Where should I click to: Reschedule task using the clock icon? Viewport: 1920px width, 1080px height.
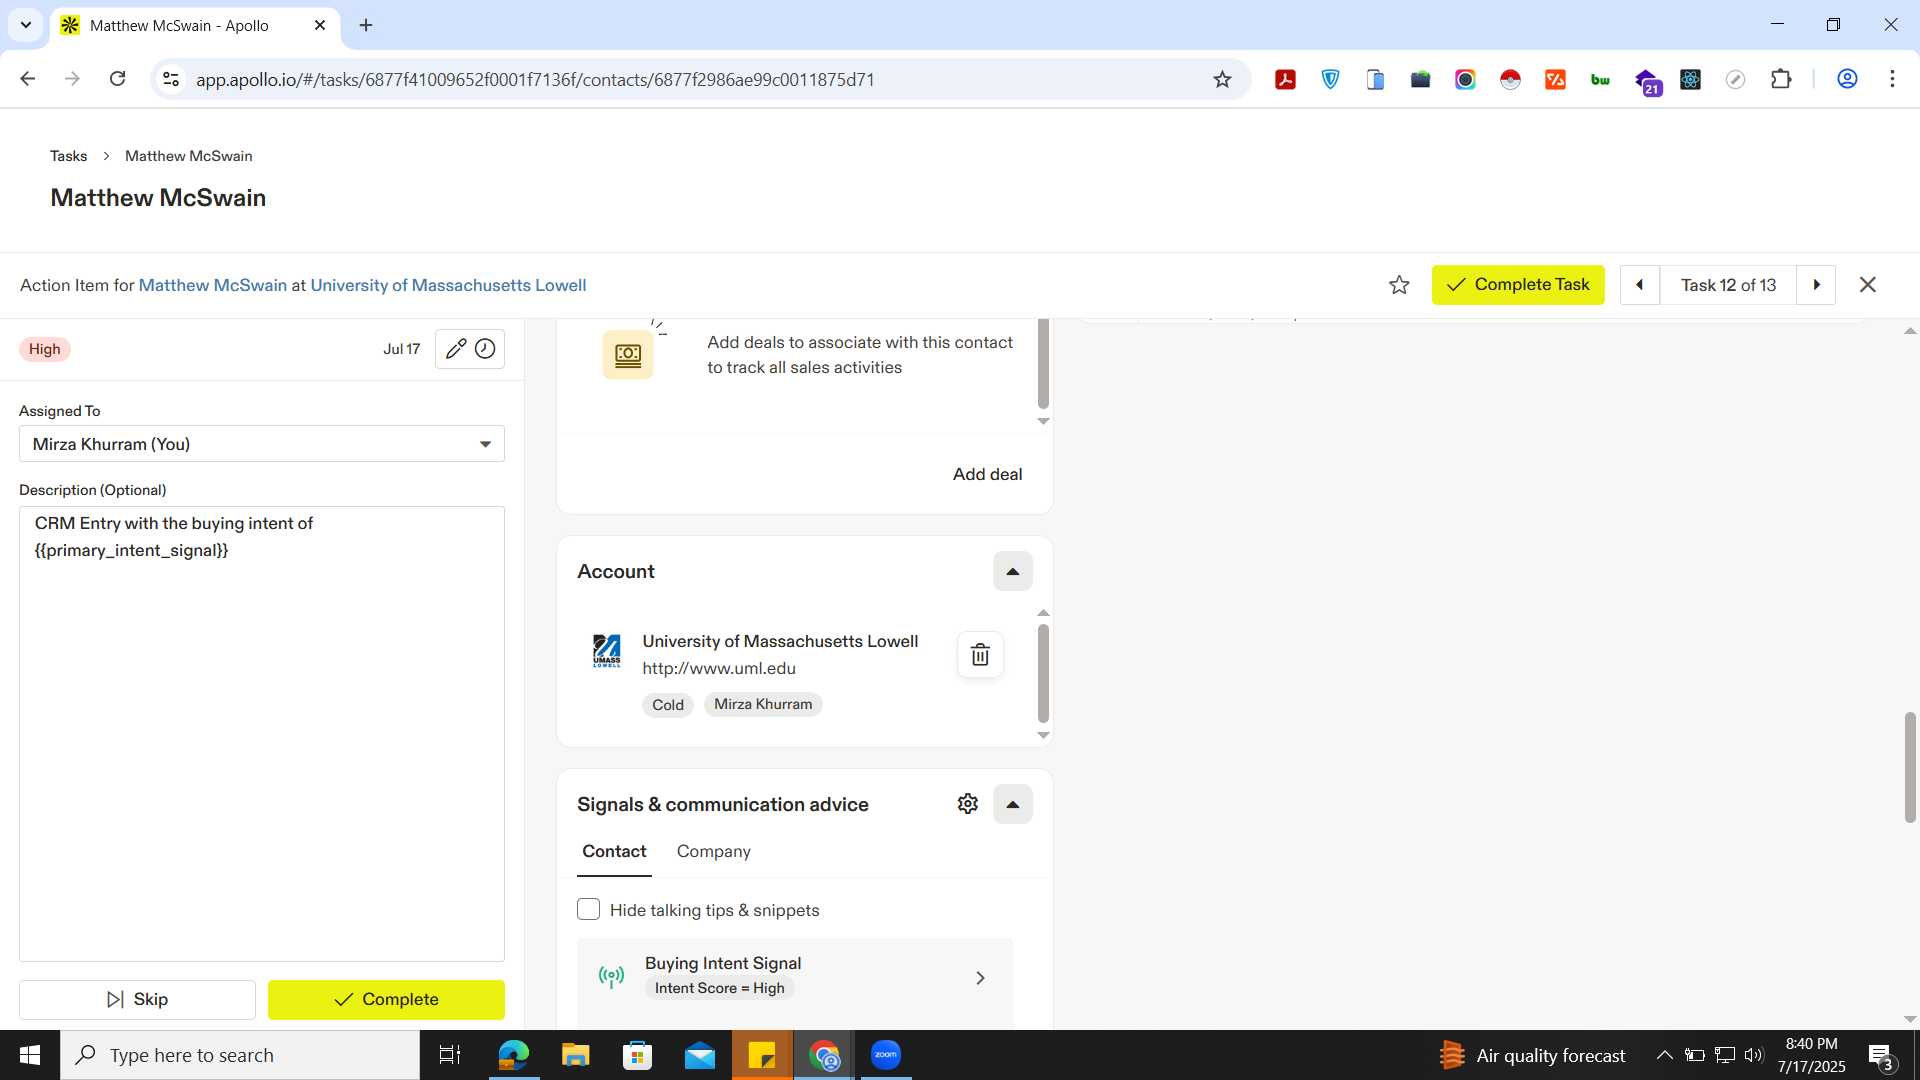(x=485, y=349)
